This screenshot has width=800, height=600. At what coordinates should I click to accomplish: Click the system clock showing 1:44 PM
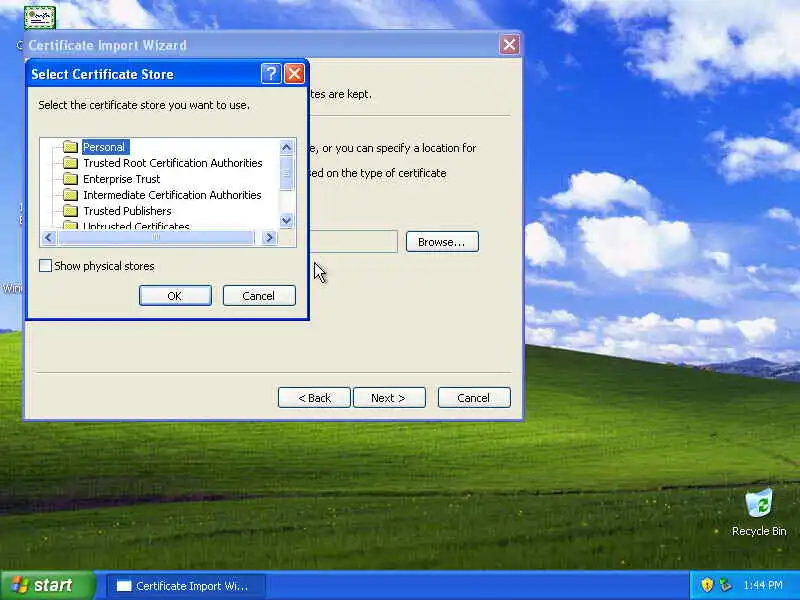point(763,585)
